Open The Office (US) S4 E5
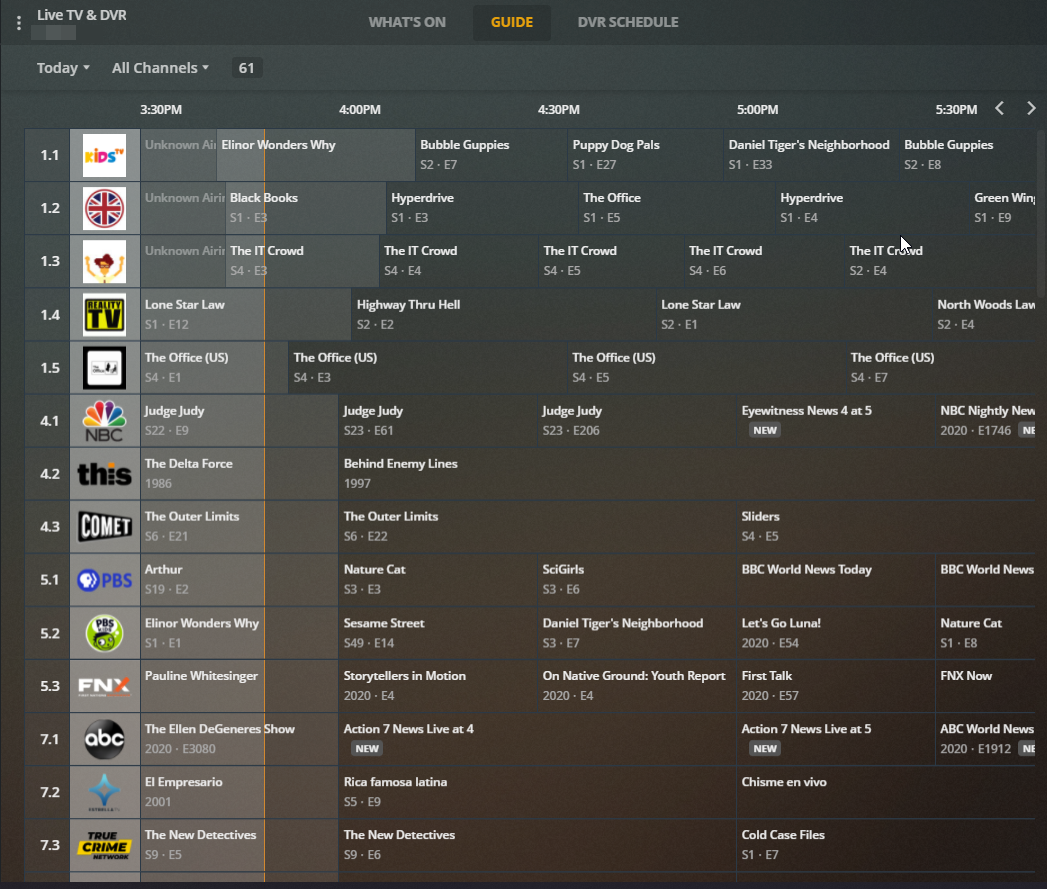 [x=707, y=367]
